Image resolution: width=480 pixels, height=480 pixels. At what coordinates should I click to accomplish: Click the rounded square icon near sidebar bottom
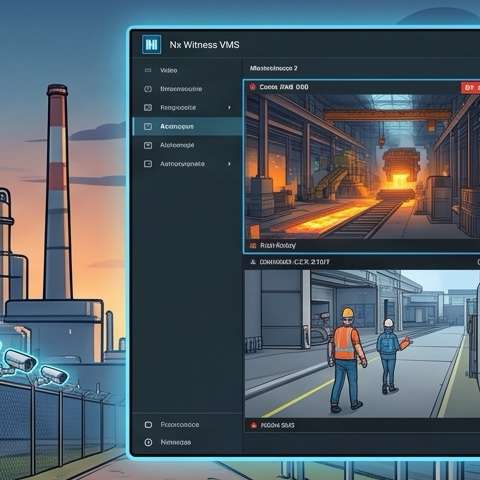[x=148, y=425]
